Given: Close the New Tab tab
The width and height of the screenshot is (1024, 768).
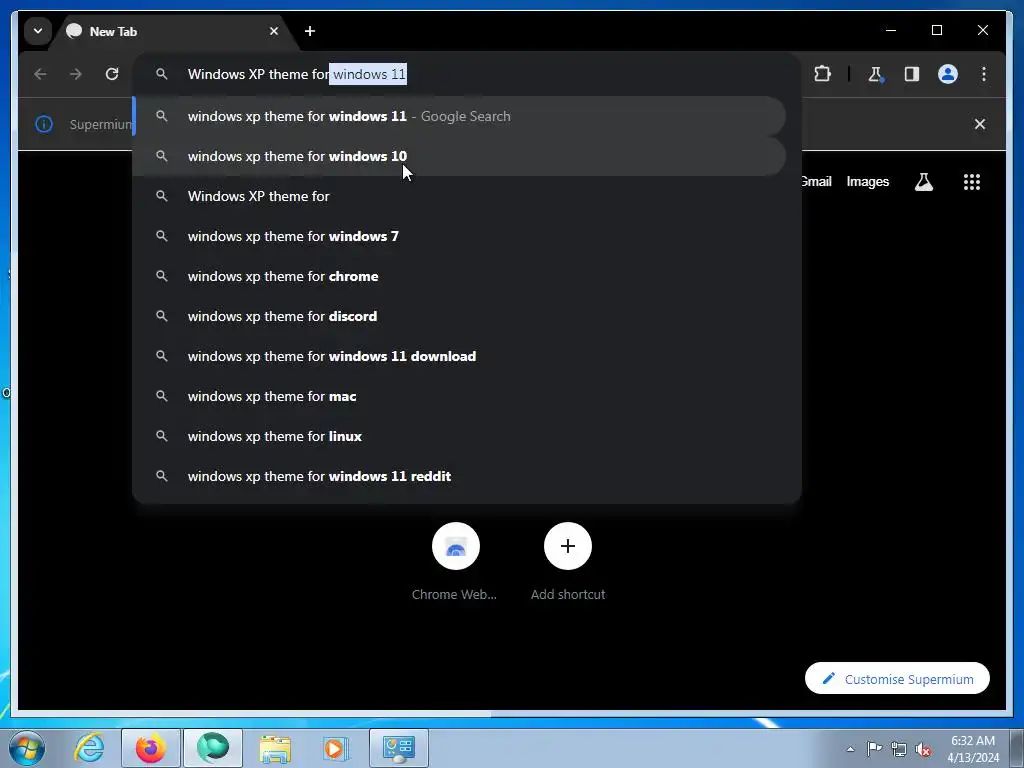Looking at the screenshot, I should [274, 31].
